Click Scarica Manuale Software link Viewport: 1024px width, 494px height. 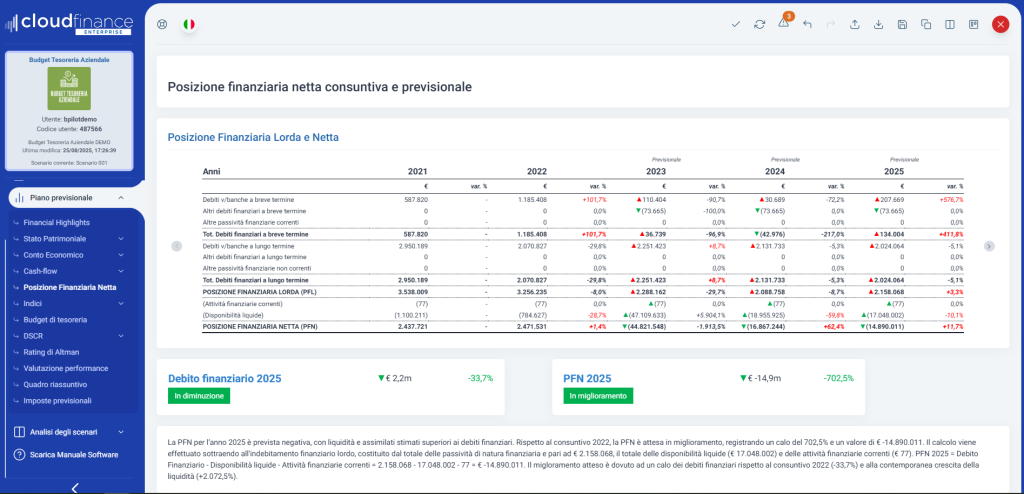point(74,455)
